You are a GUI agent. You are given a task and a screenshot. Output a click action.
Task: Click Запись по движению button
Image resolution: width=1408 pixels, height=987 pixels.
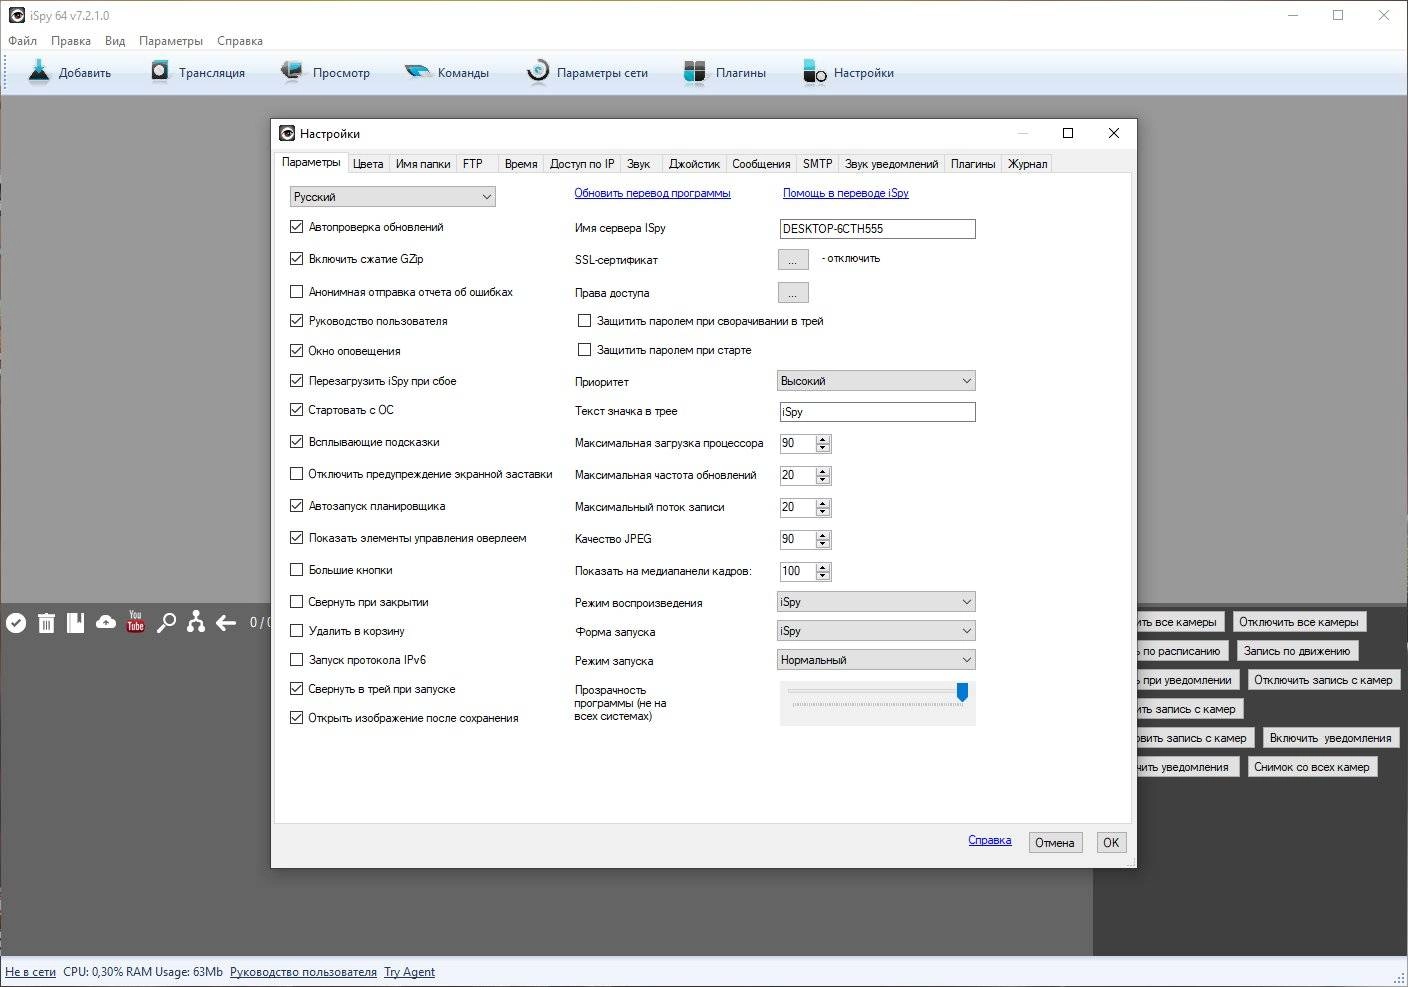(x=1297, y=651)
